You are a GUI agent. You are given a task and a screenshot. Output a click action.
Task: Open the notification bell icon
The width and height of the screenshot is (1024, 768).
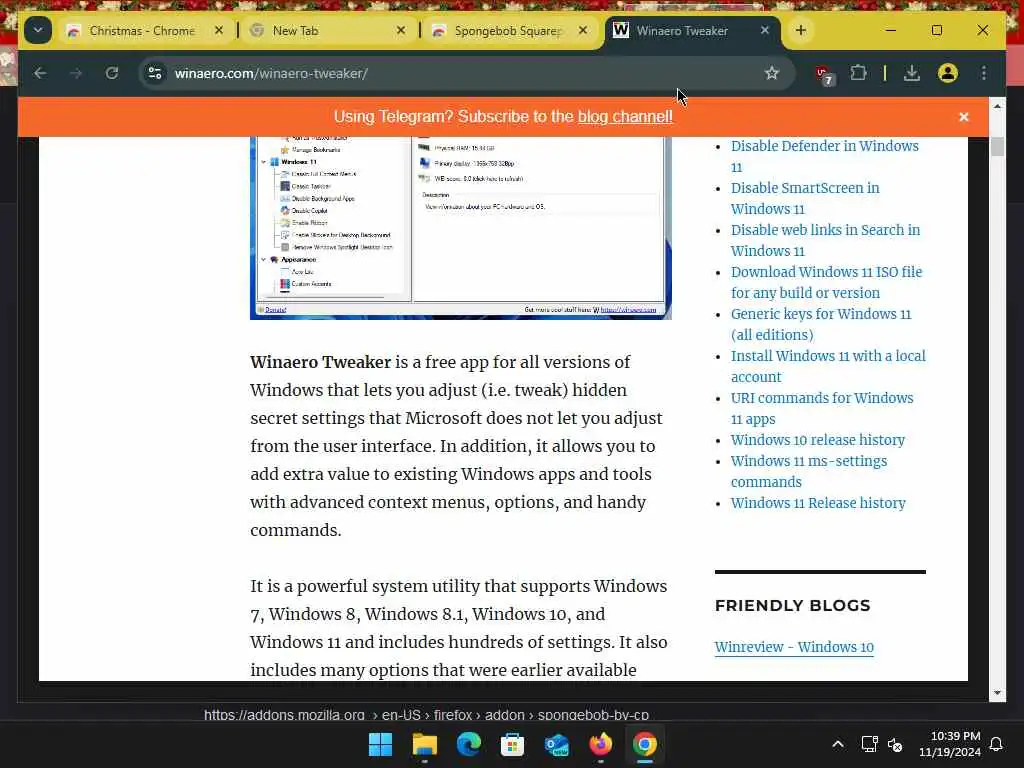[997, 744]
